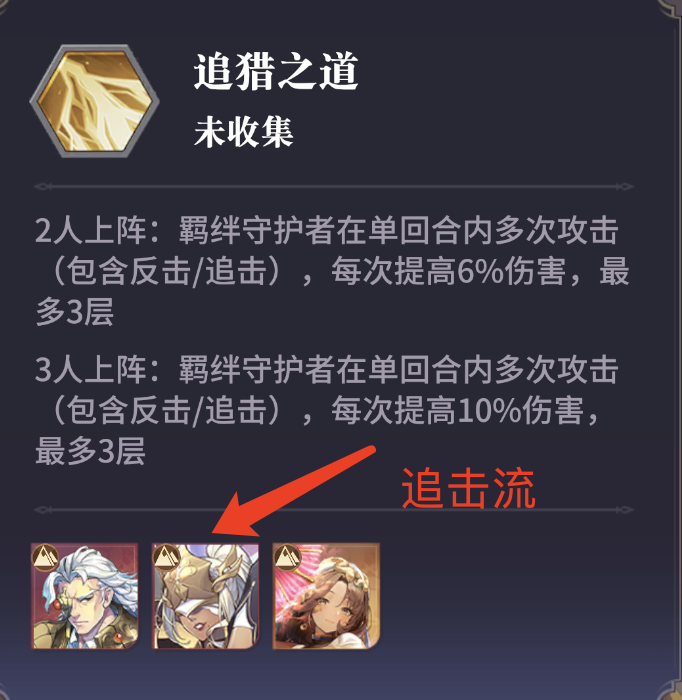The height and width of the screenshot is (700, 682).
Task: Select the golden-helmet blindfolded hero portrait
Action: pyautogui.click(x=206, y=596)
